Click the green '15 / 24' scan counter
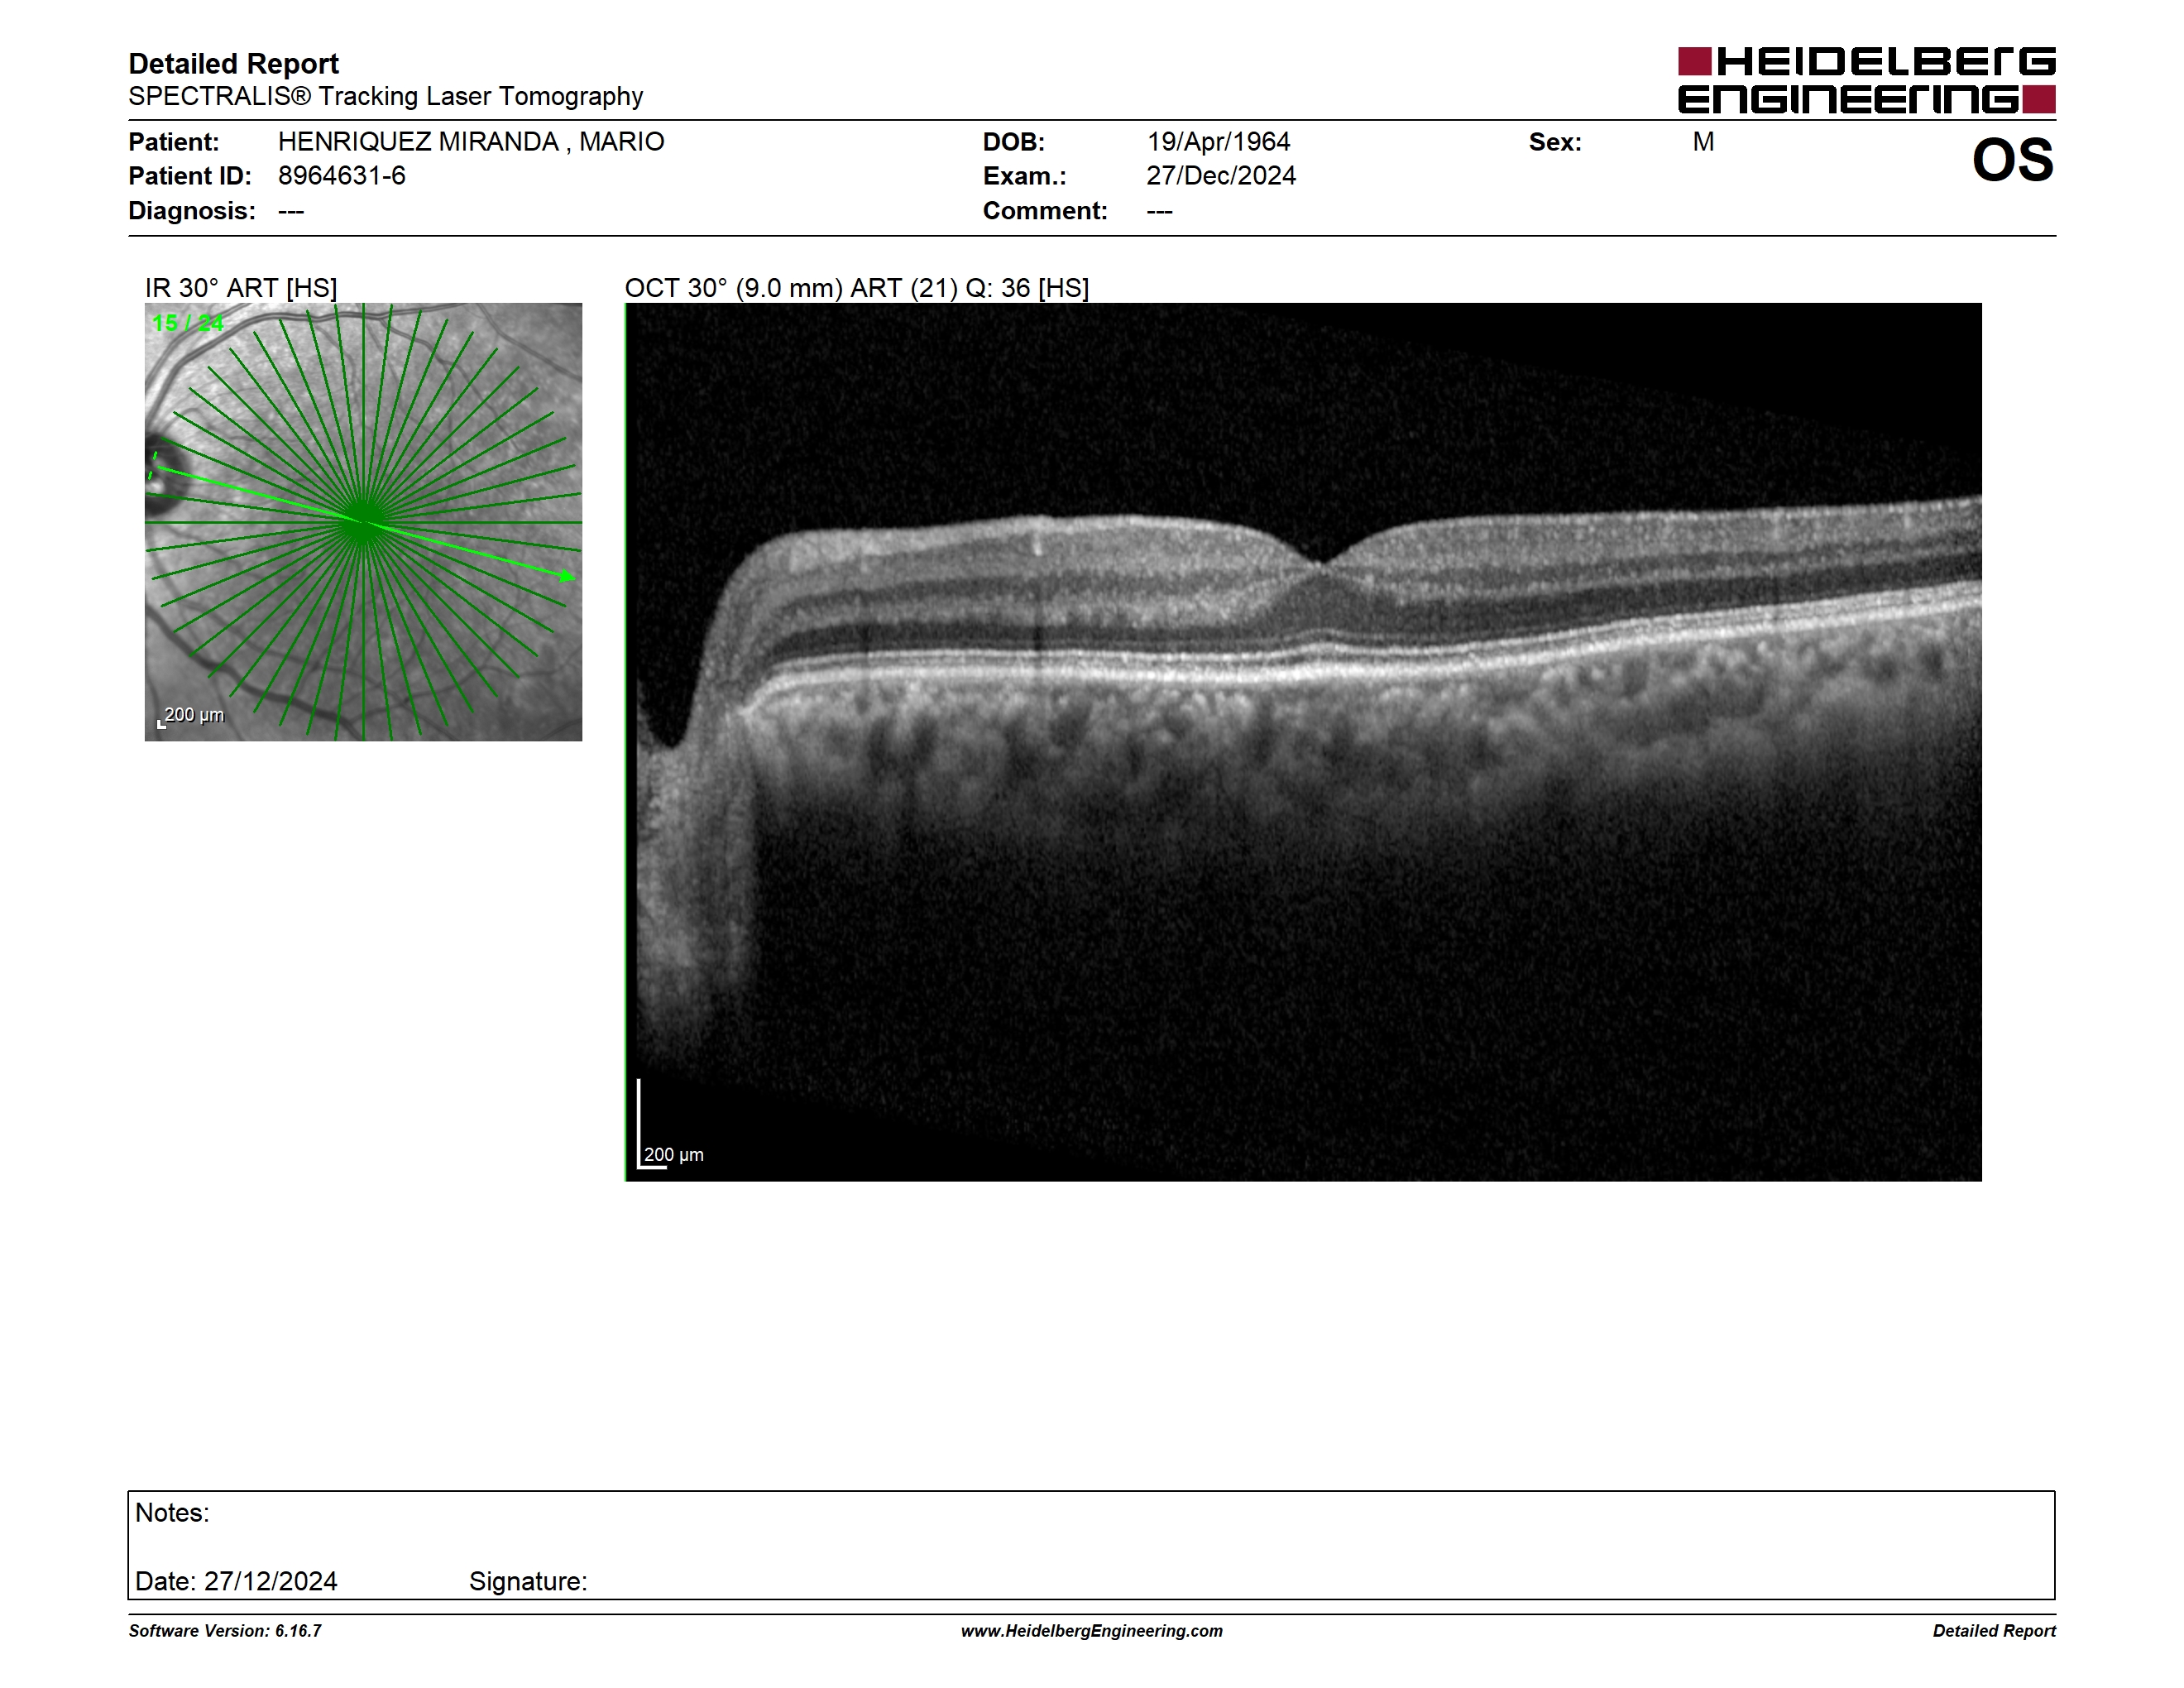Image resolution: width=2184 pixels, height=1688 pixels. (x=188, y=323)
